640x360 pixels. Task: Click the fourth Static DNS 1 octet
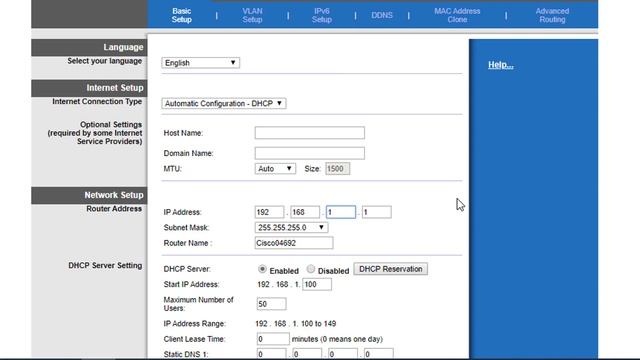379,354
